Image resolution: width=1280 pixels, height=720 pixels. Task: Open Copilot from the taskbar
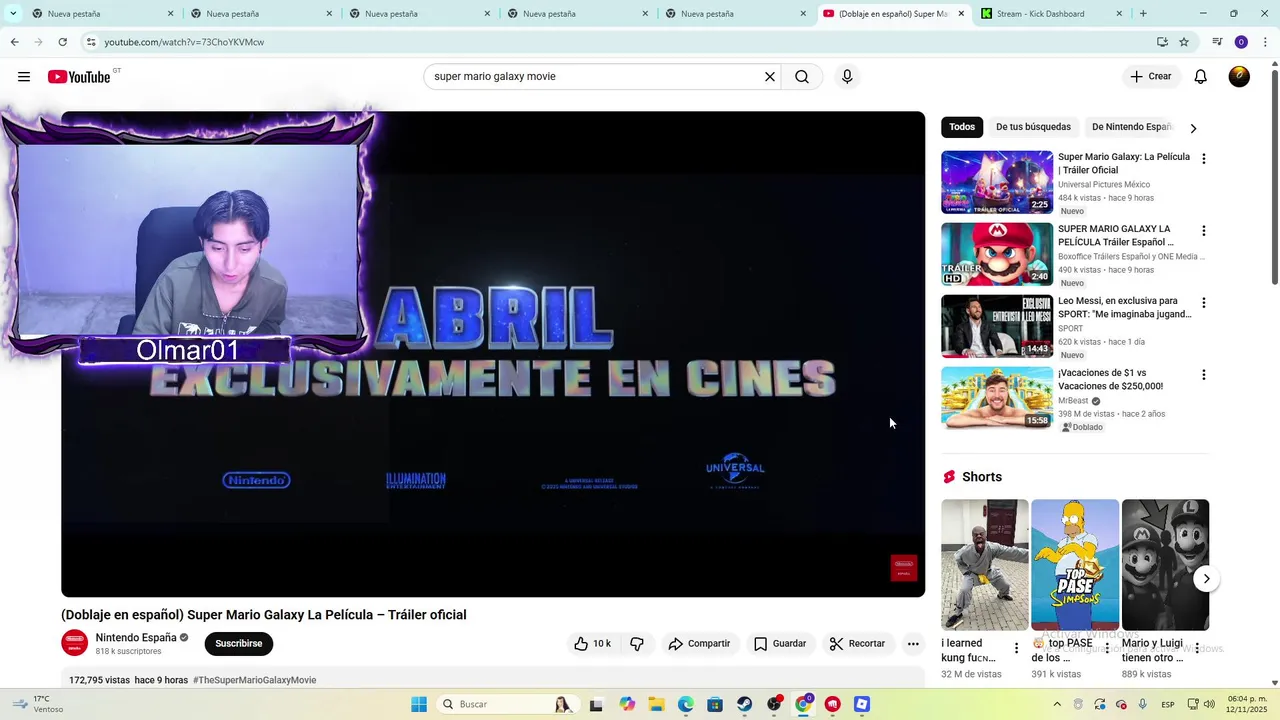[x=627, y=704]
